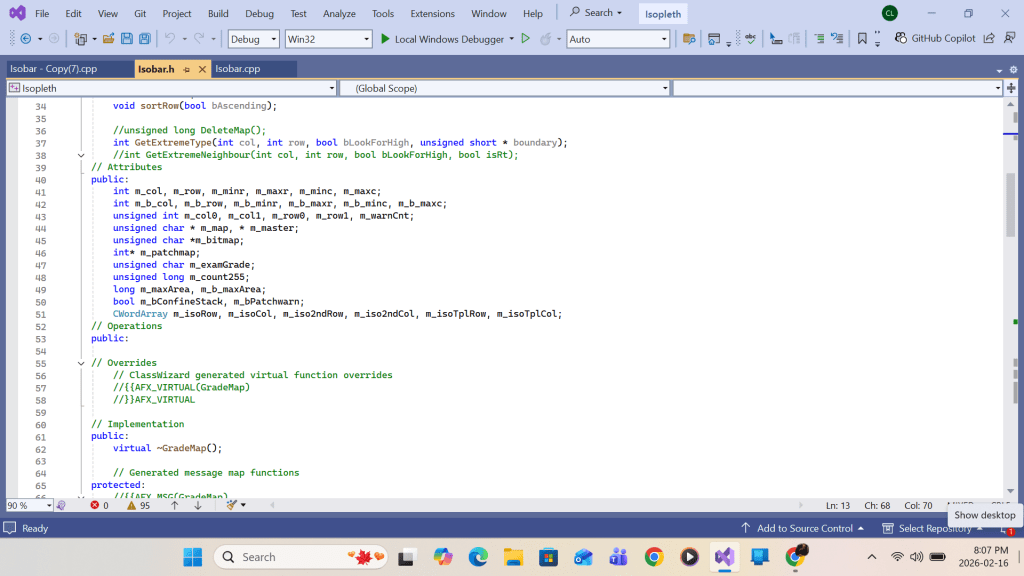Expand the Win32 platform dropdown
The width and height of the screenshot is (1024, 576).
[x=327, y=39]
